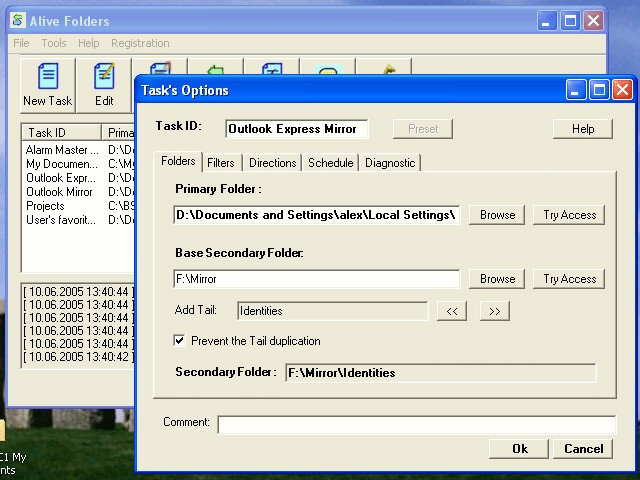Click into the Comment text field
The image size is (640, 480).
(x=416, y=424)
